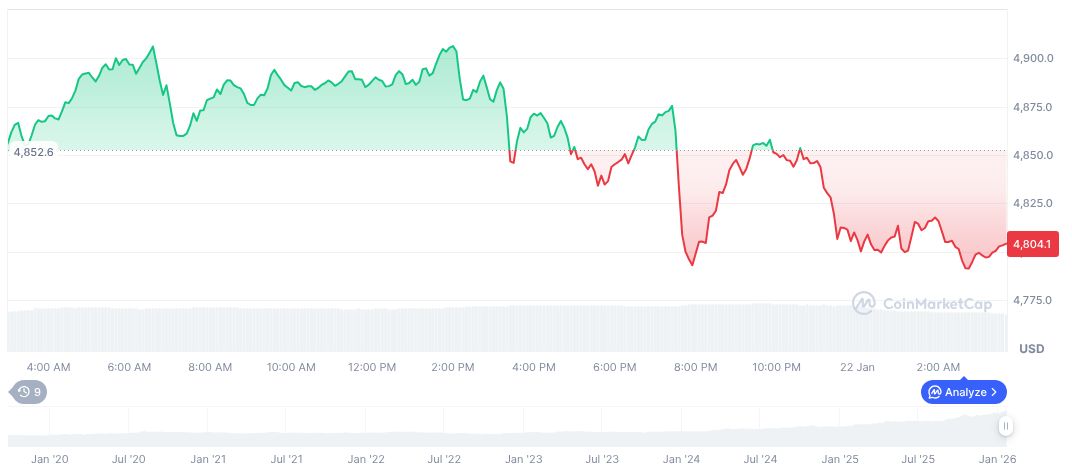Jump to Jul '22 in the range navigator
Viewport: 1072px width, 470px height.
pos(443,459)
